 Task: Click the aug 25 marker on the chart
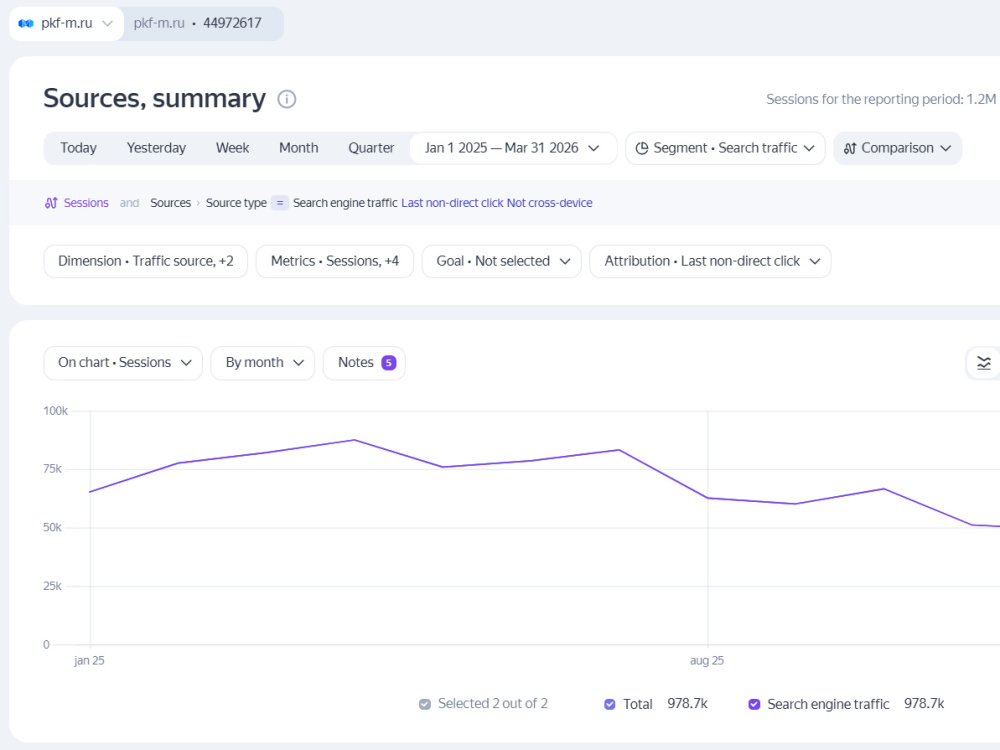click(x=707, y=661)
